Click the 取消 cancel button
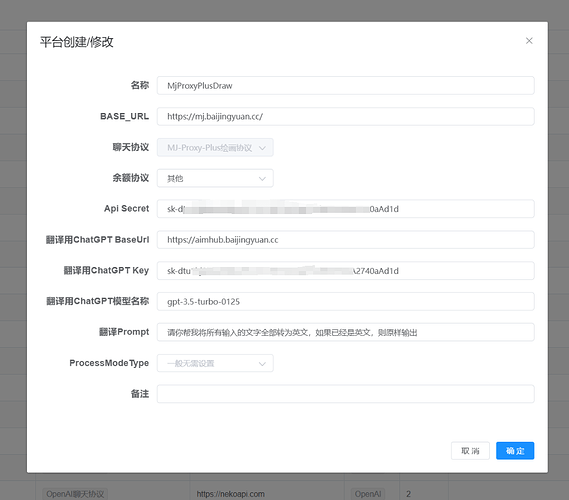Viewport: 569px width, 500px height. (x=470, y=451)
